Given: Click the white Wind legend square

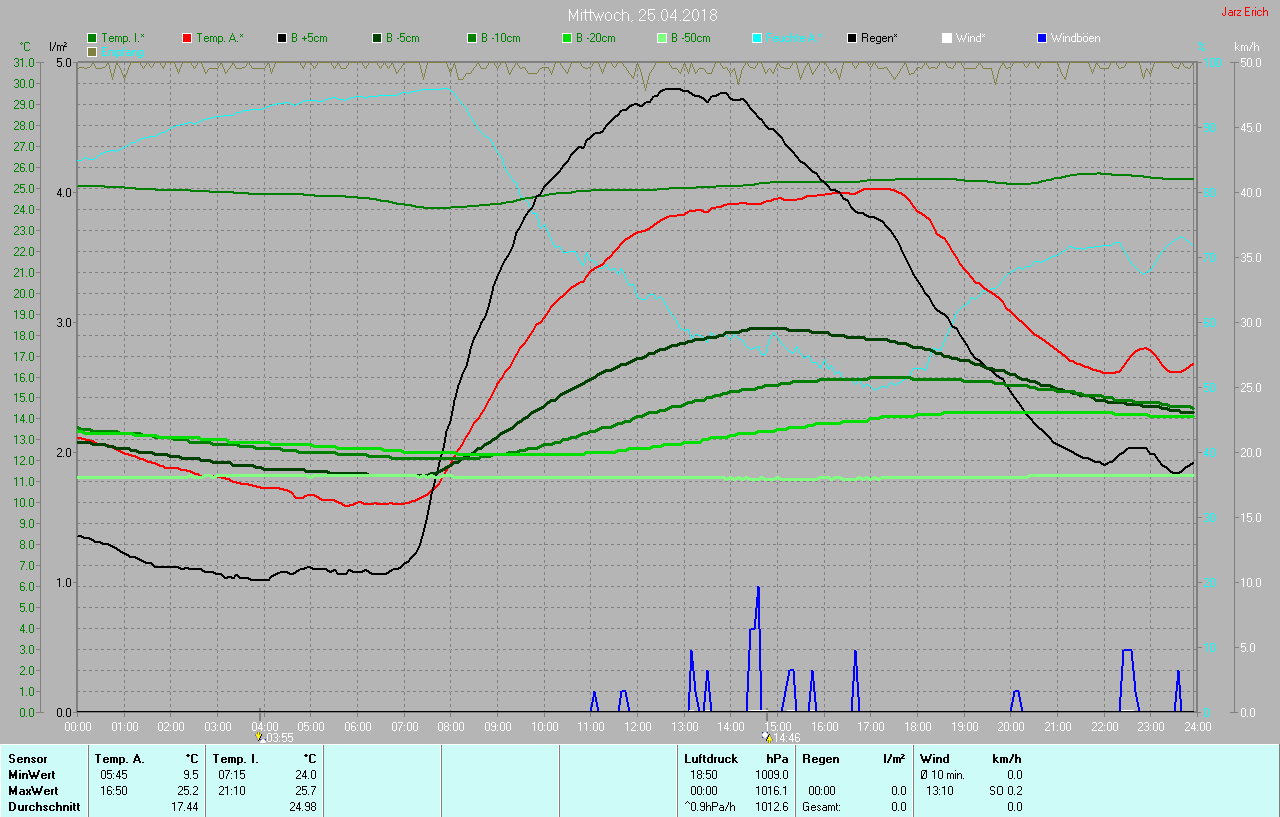Looking at the screenshot, I should pos(947,38).
